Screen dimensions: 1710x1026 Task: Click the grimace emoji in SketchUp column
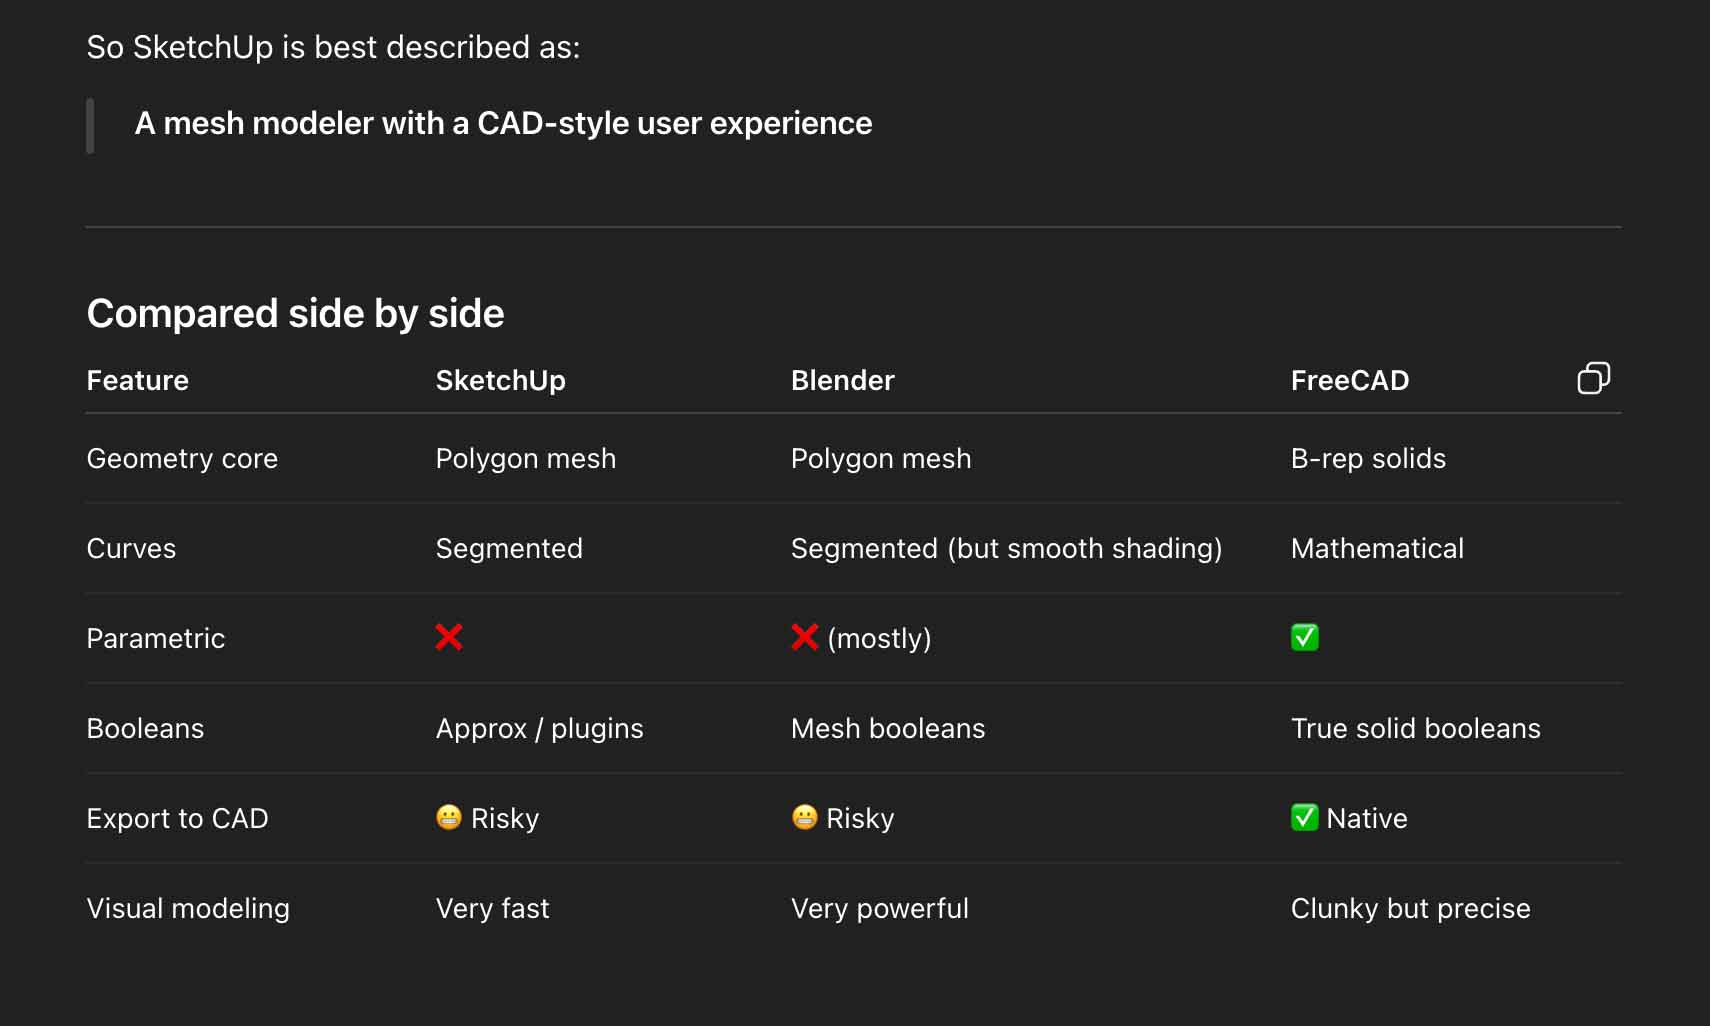pos(449,817)
